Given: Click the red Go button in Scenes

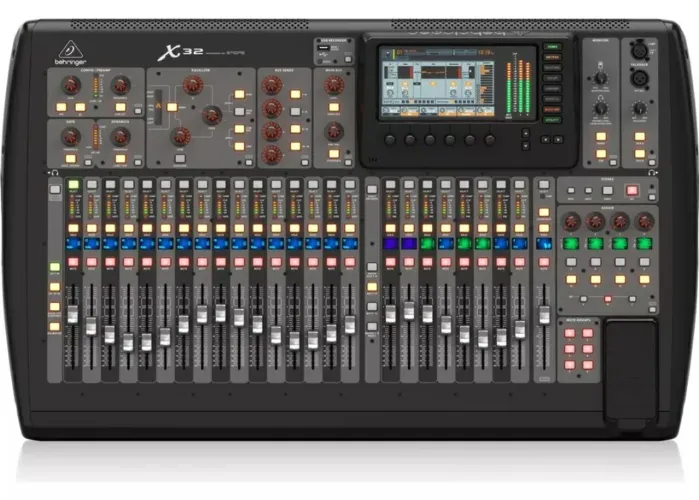Looking at the screenshot, I should [x=632, y=191].
